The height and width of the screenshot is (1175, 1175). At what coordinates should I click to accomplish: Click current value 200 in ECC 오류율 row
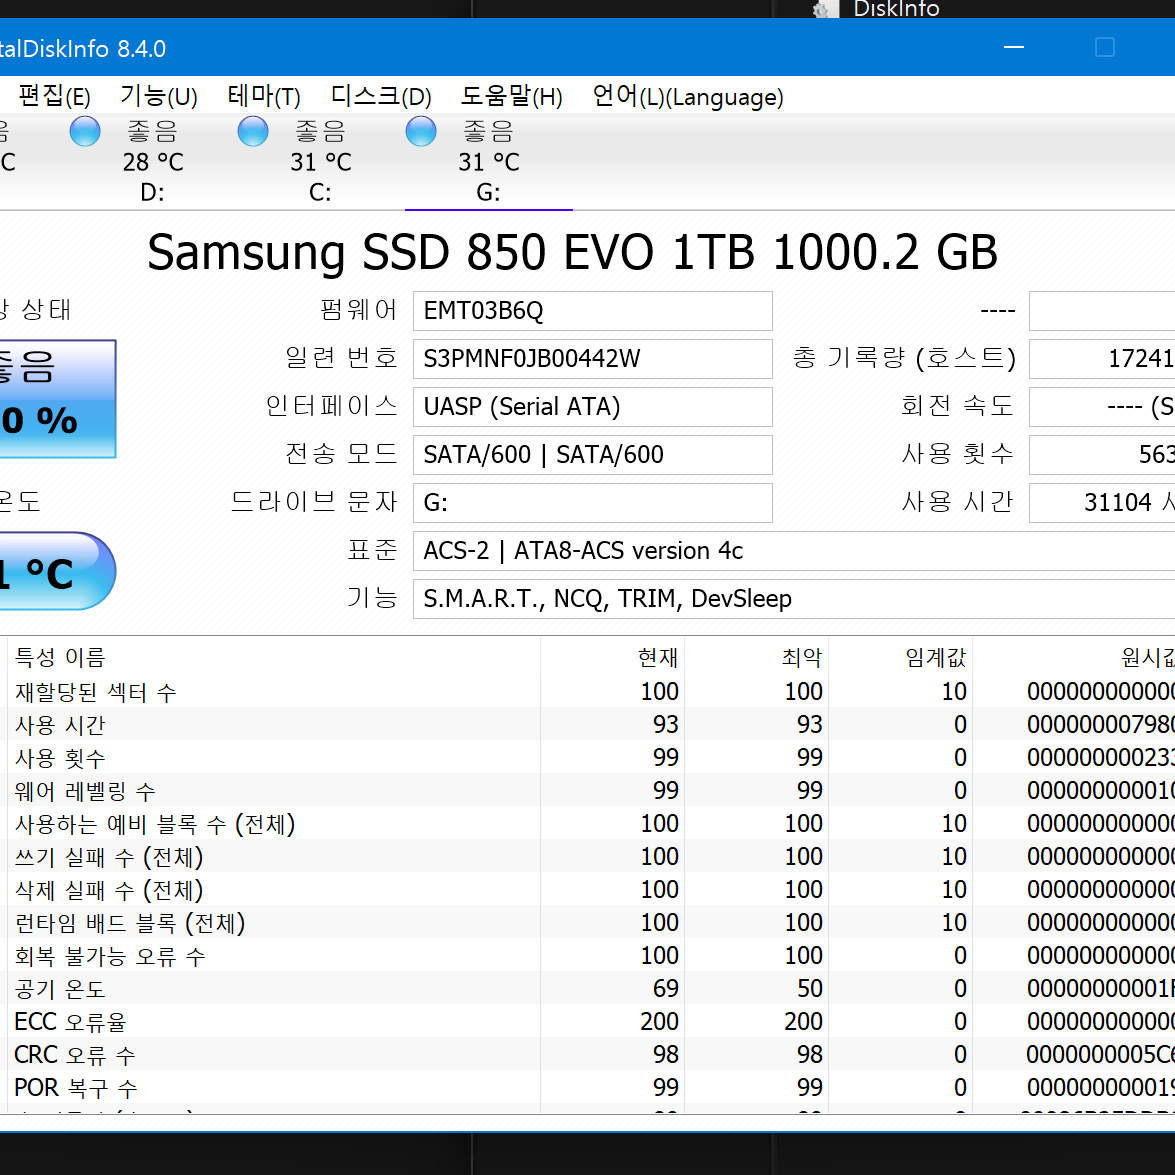tap(659, 1021)
